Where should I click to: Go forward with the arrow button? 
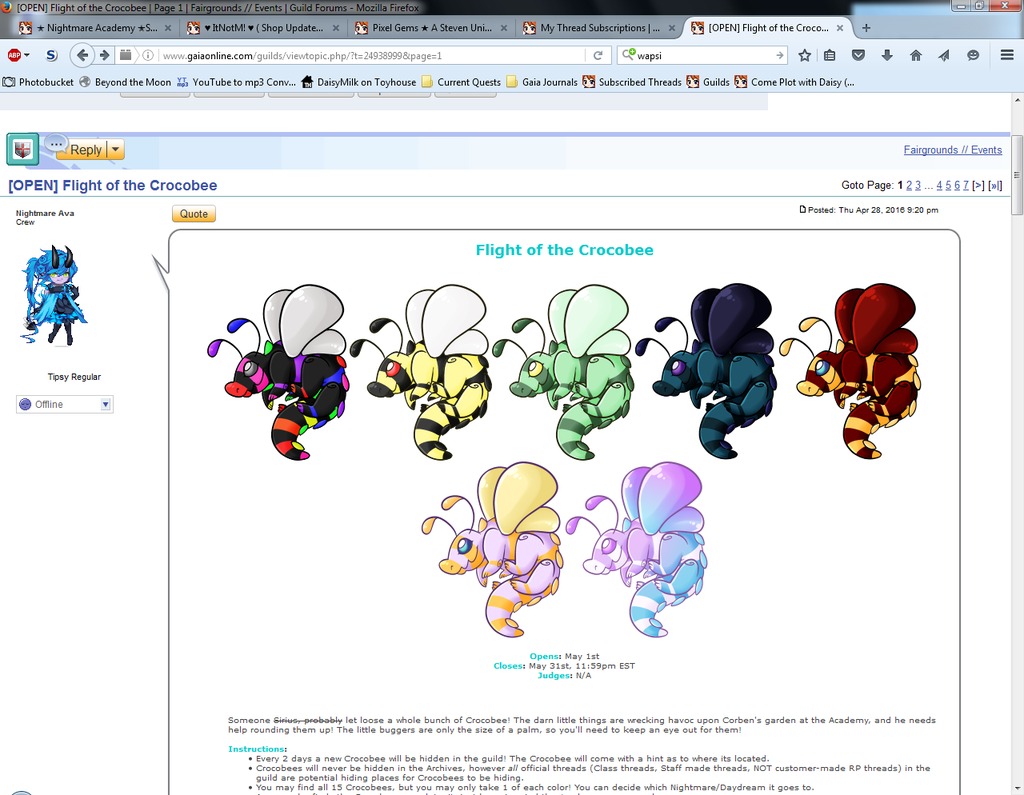(x=104, y=56)
